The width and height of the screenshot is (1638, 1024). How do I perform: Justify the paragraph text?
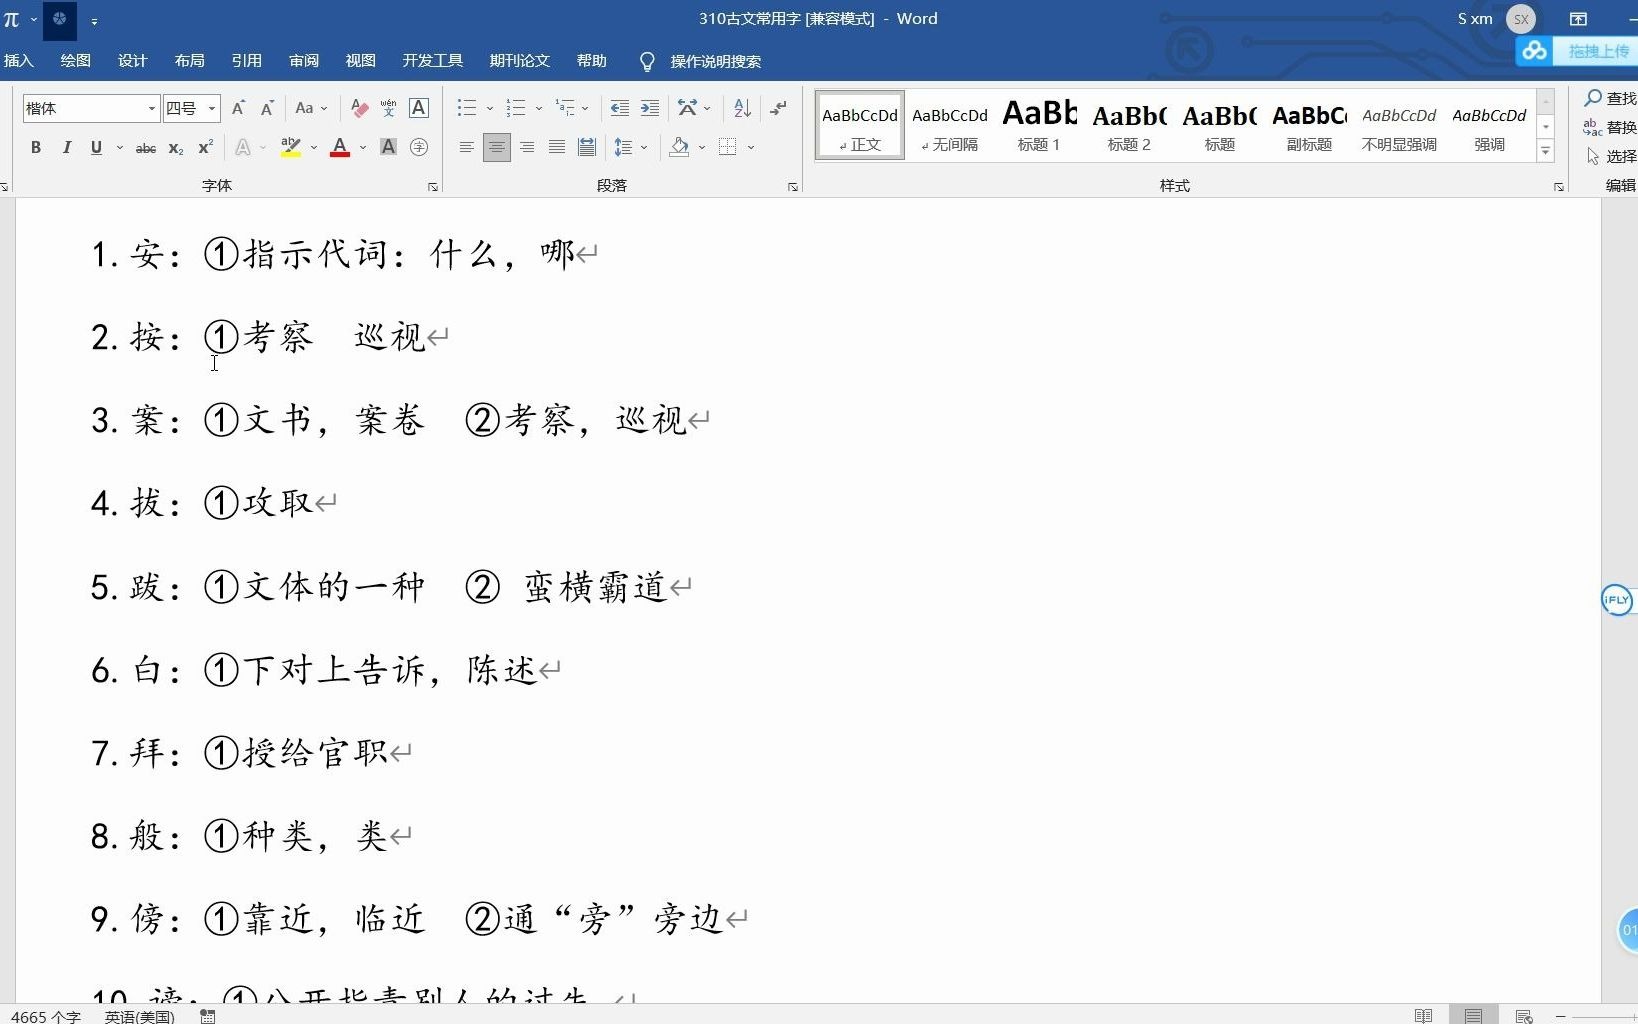(557, 148)
